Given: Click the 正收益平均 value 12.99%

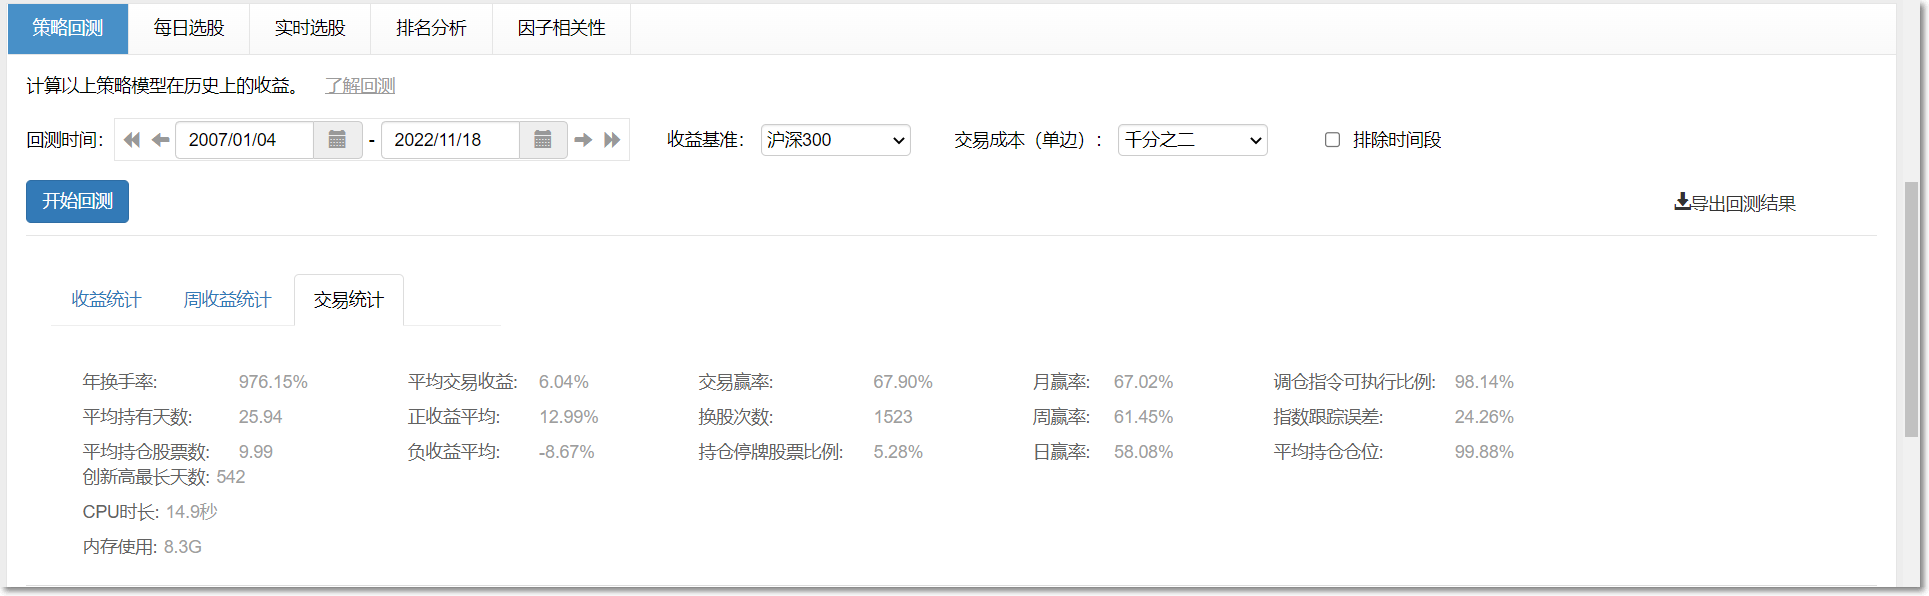Looking at the screenshot, I should (569, 417).
